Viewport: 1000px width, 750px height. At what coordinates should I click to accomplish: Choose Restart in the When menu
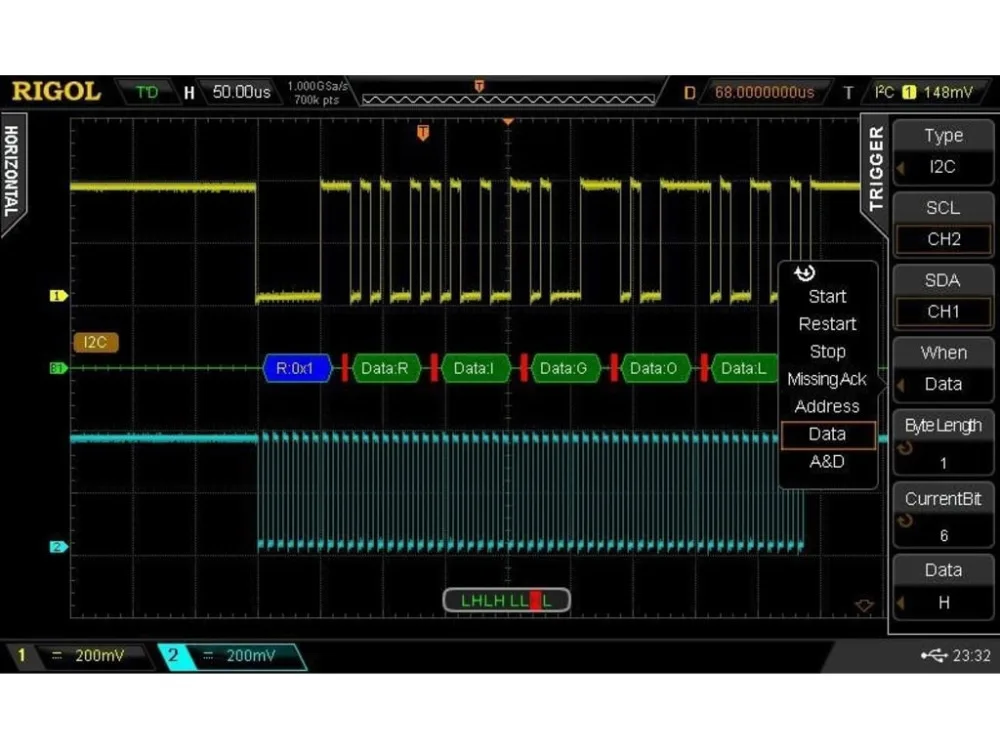click(827, 324)
